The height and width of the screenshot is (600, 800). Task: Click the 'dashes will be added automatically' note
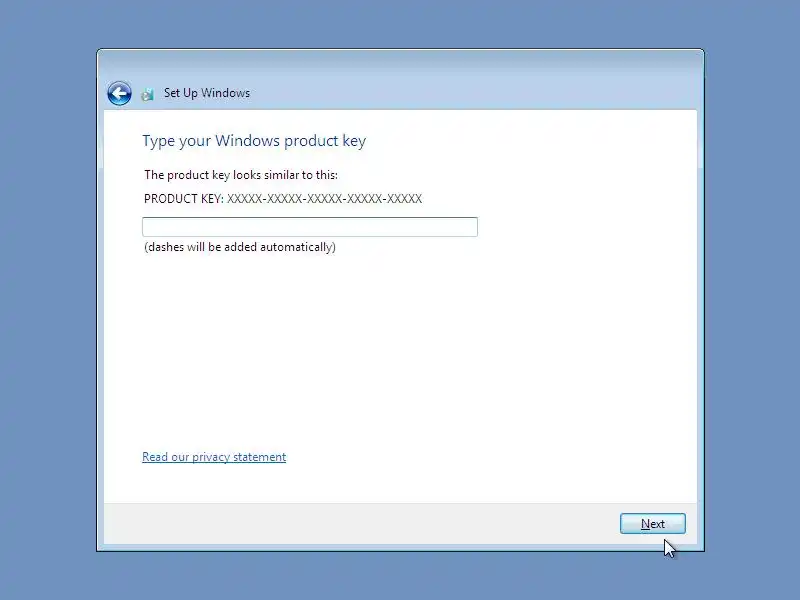click(240, 247)
